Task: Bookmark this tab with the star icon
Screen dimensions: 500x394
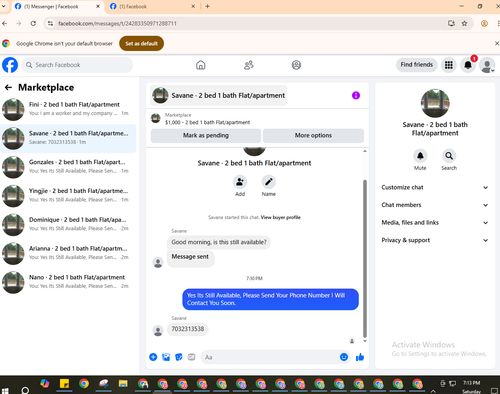Action: point(464,23)
